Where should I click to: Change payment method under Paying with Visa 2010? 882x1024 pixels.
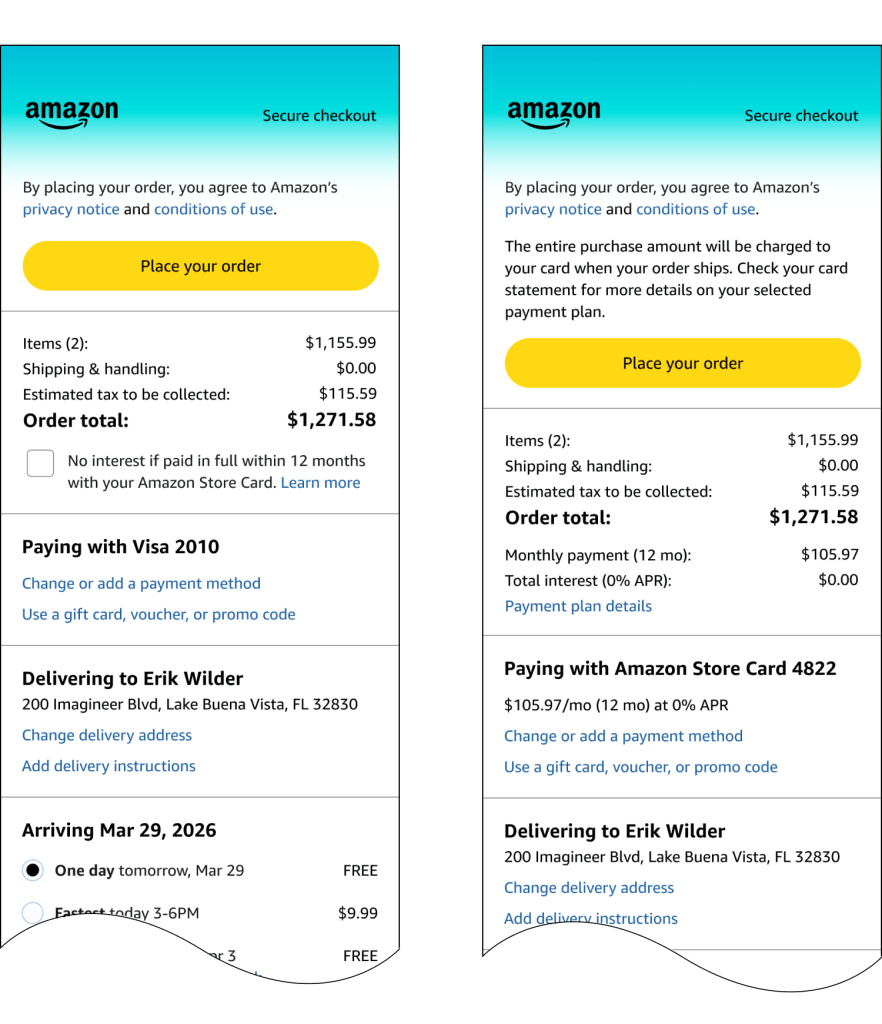coord(141,584)
